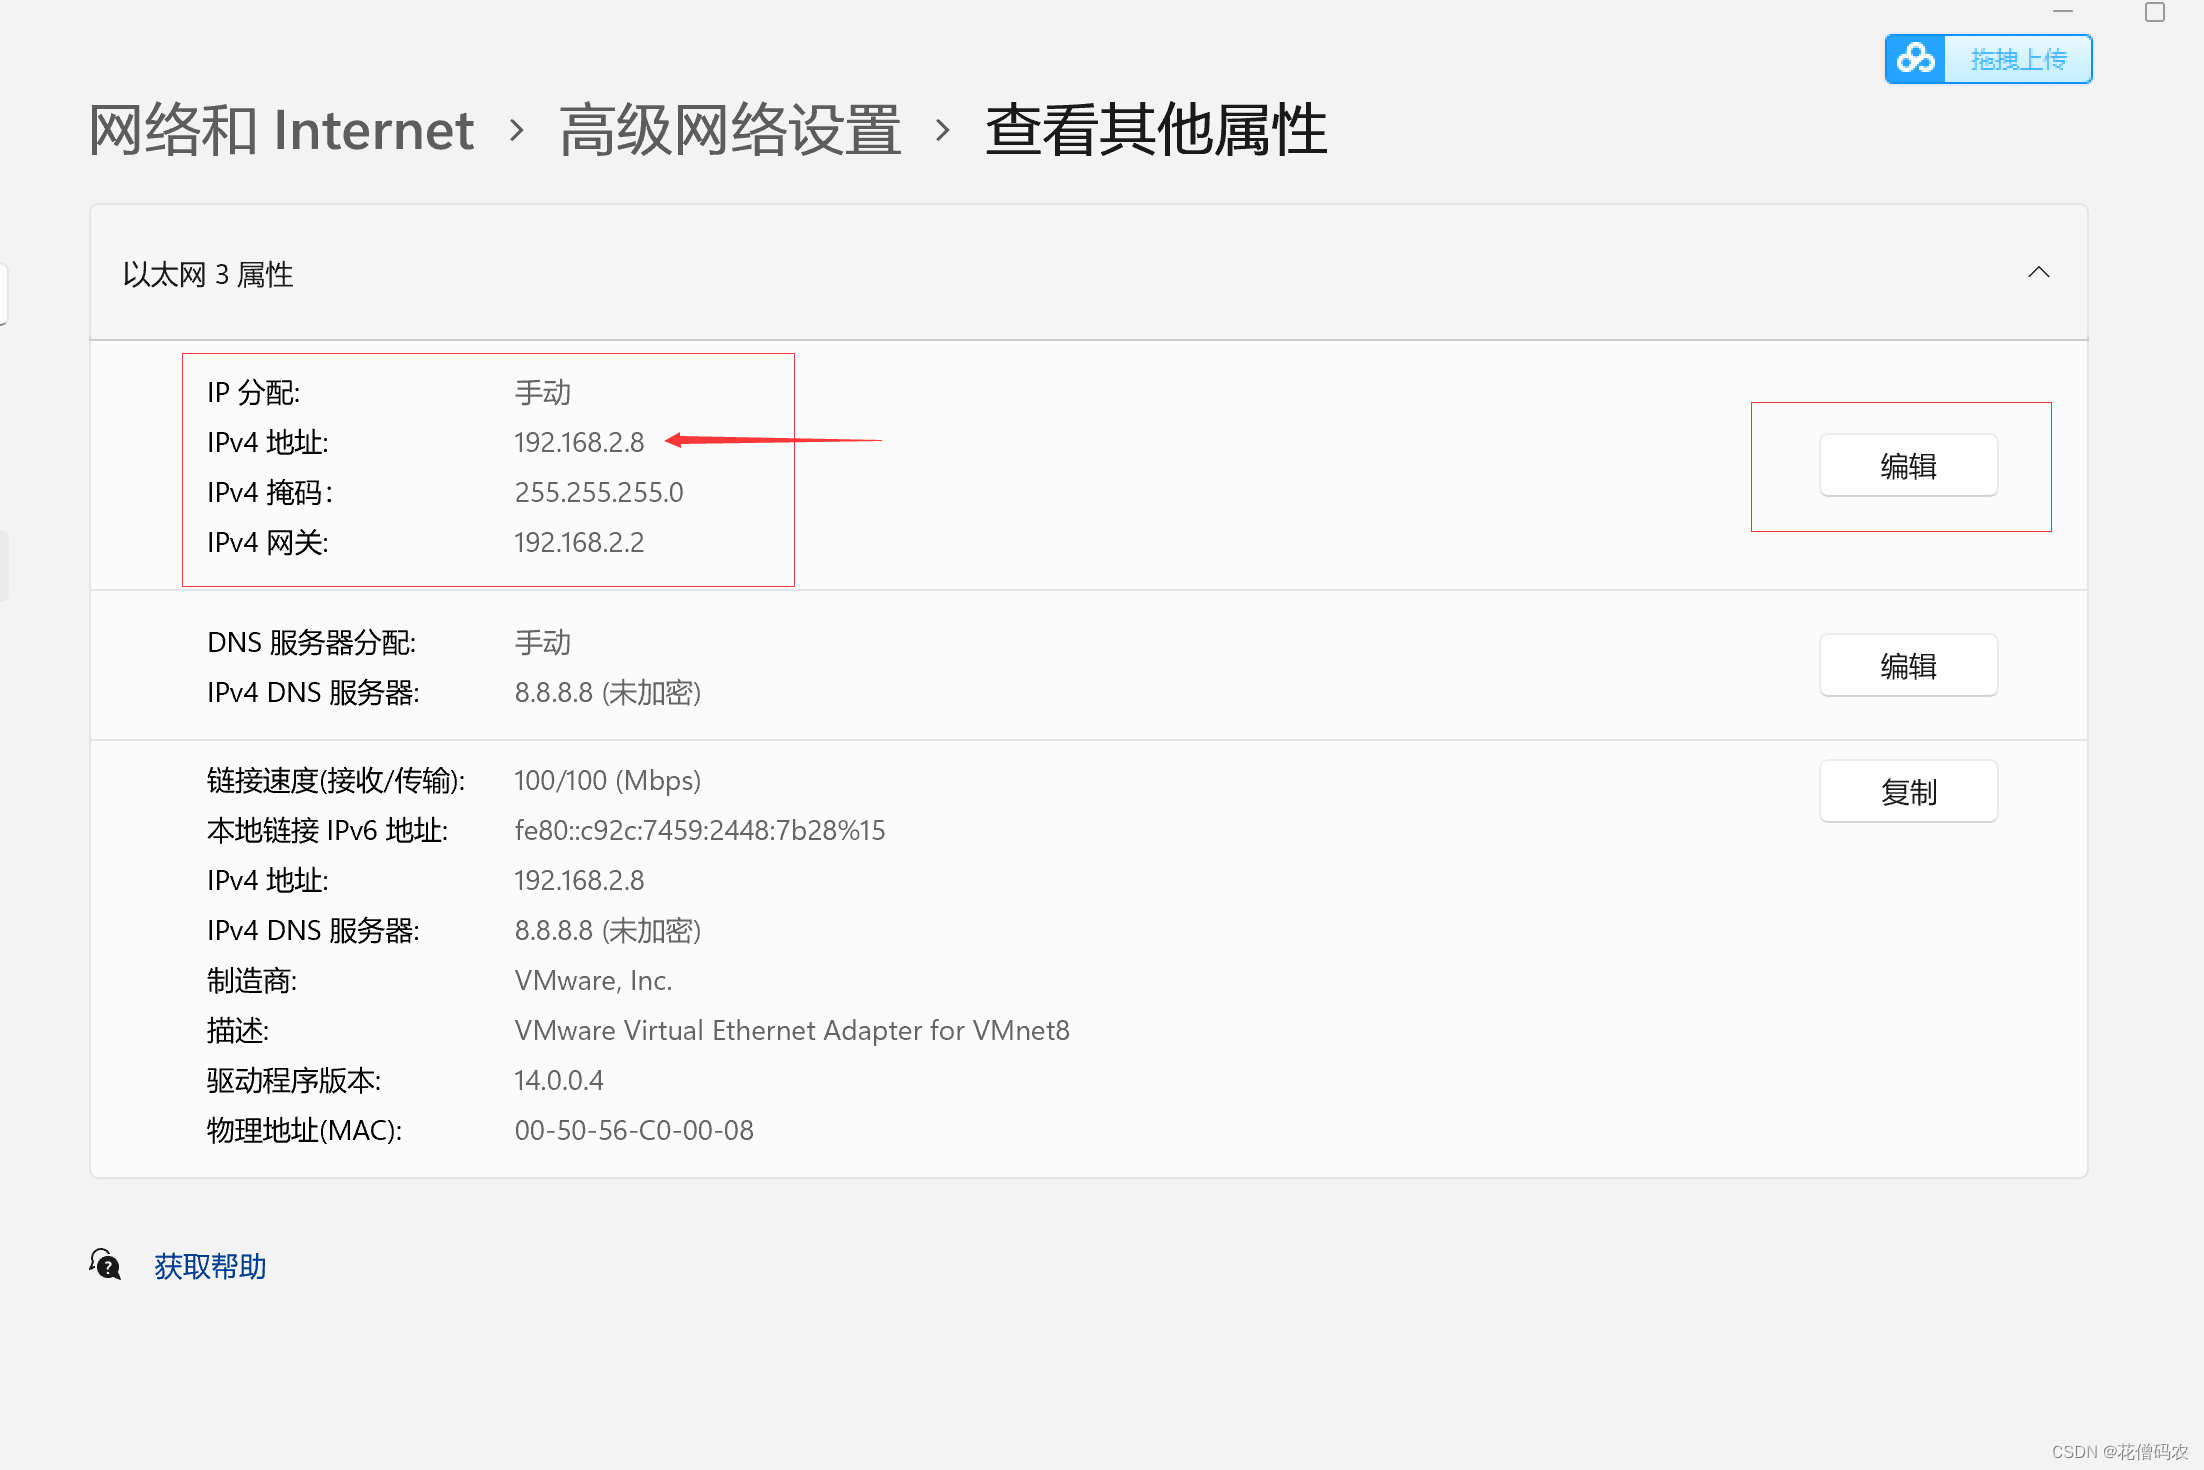Click the 100/100 (Mbps) link speed value
2204x1470 pixels.
pos(607,780)
